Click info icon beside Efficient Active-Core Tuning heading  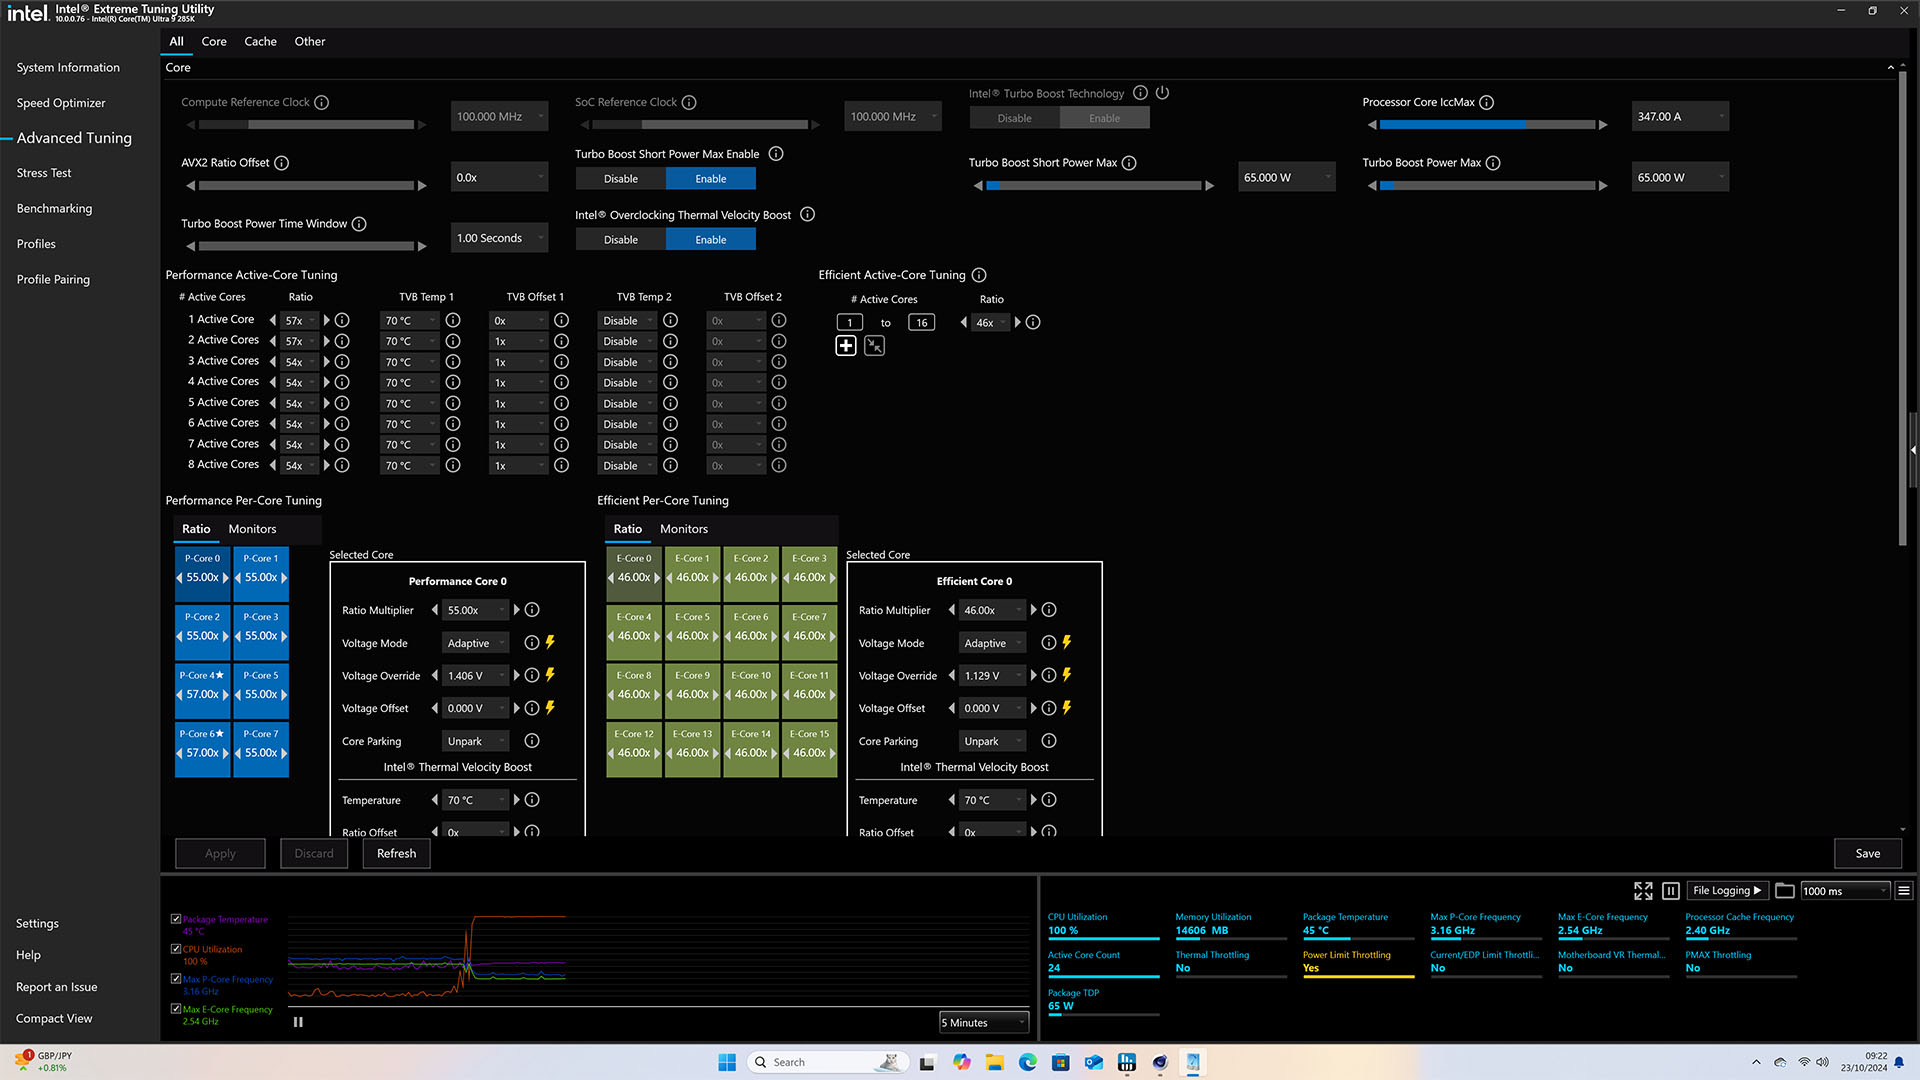pyautogui.click(x=979, y=275)
